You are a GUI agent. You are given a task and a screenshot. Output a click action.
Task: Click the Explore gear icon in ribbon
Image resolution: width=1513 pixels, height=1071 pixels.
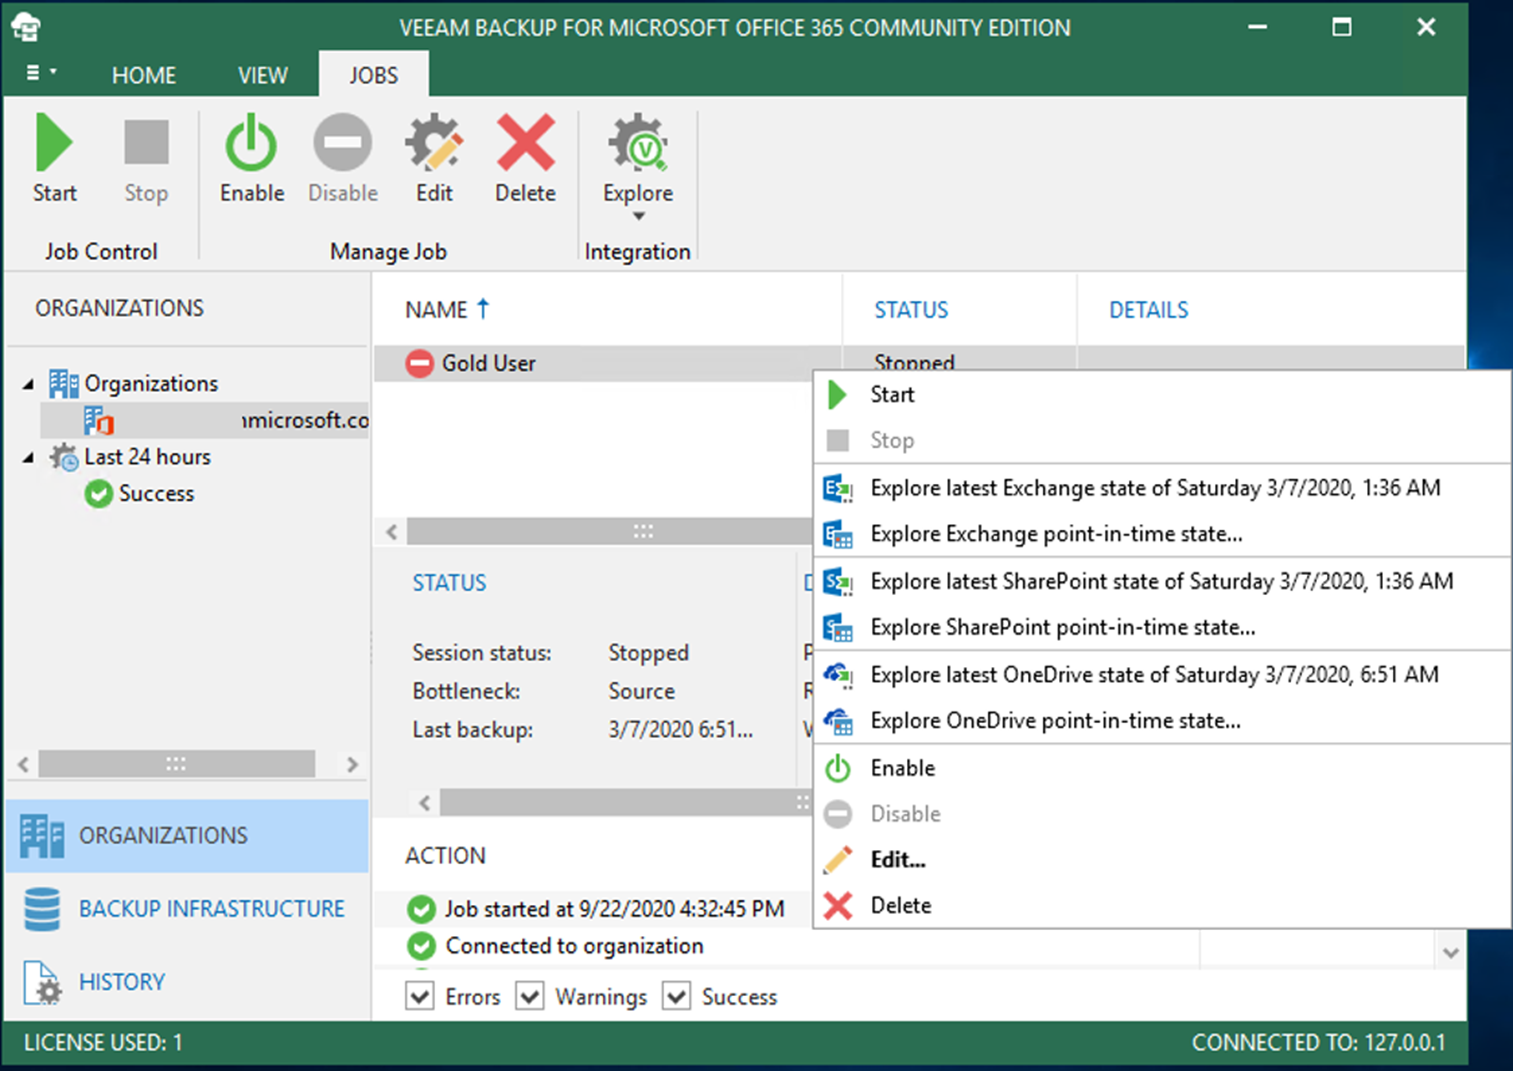point(638,143)
